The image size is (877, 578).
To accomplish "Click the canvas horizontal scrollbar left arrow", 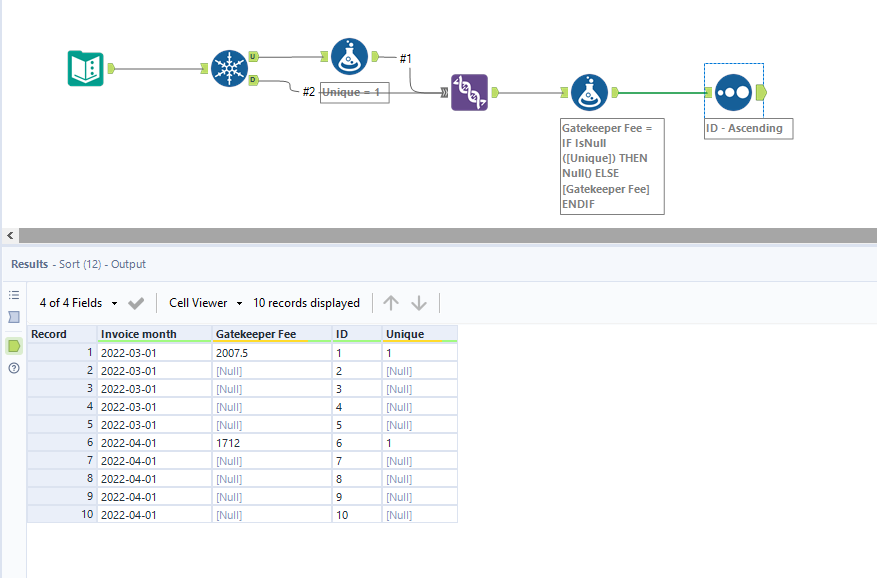I will coord(10,235).
